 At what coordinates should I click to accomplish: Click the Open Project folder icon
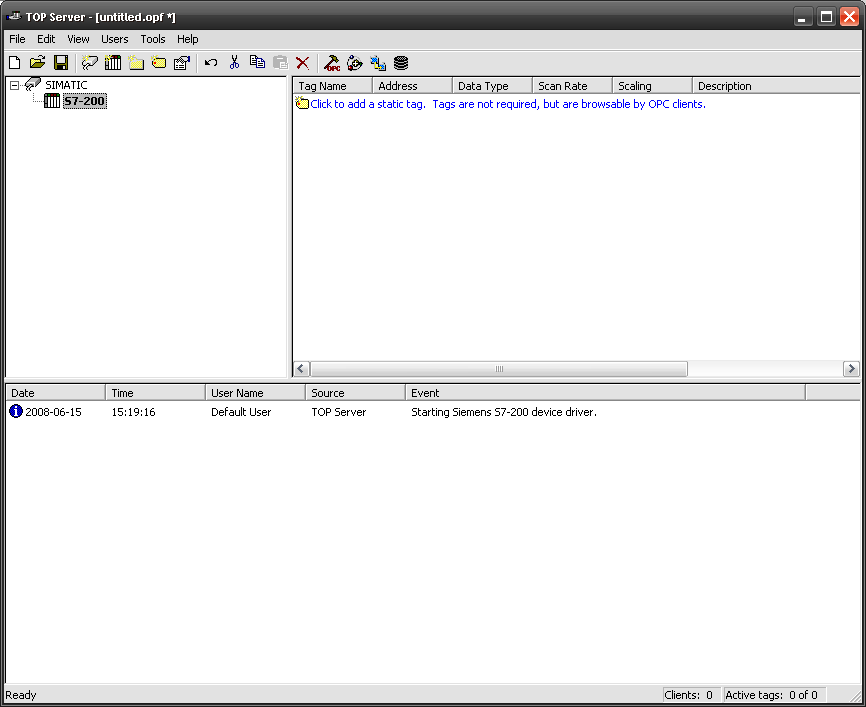pyautogui.click(x=37, y=63)
